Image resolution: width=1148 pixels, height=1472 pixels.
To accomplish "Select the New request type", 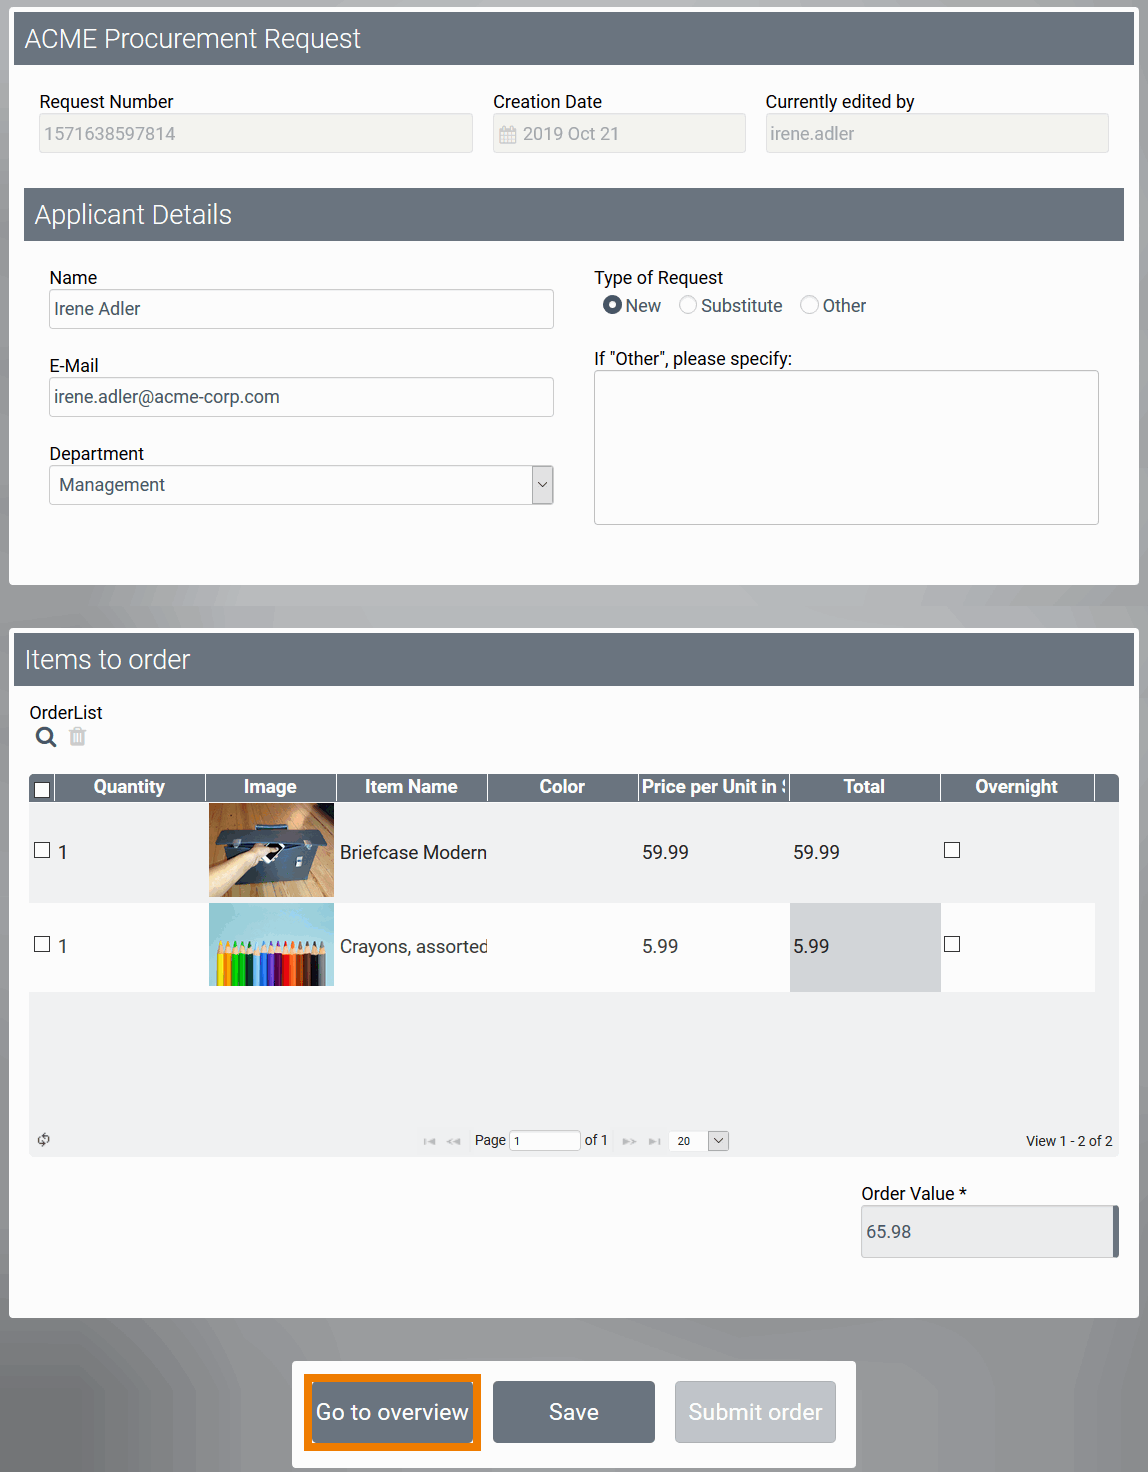I will click(612, 305).
